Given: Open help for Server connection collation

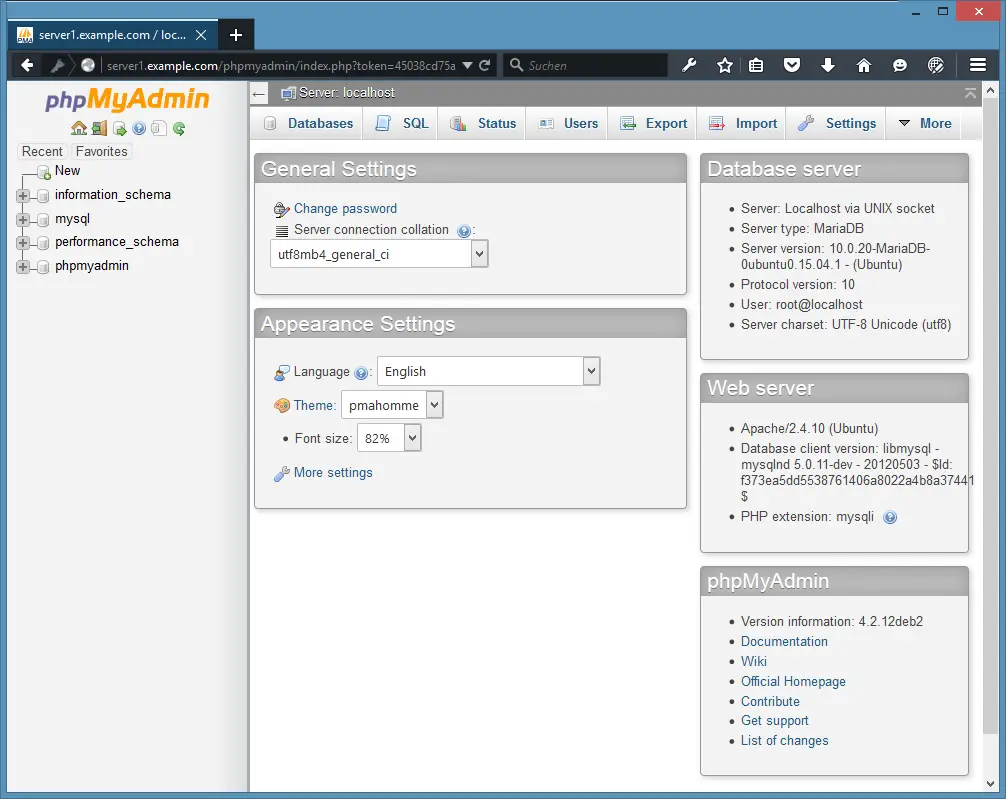Looking at the screenshot, I should 464,231.
